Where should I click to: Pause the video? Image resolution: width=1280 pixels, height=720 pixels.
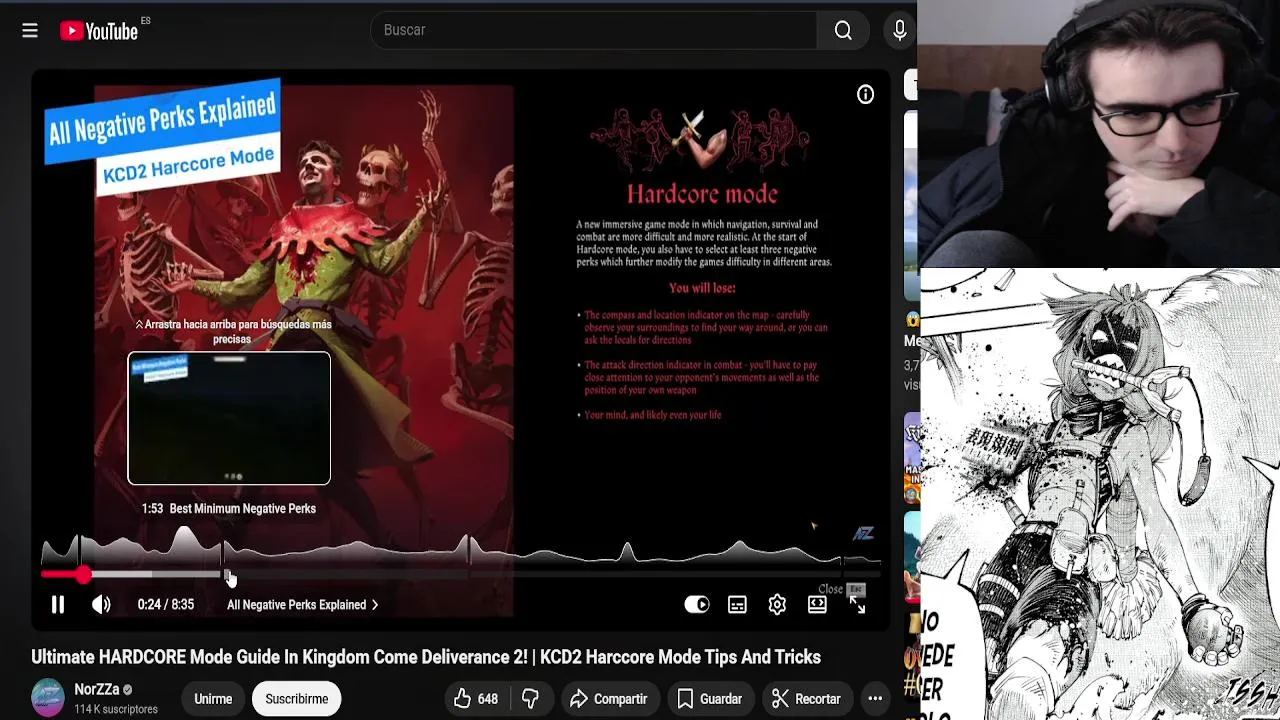(58, 604)
